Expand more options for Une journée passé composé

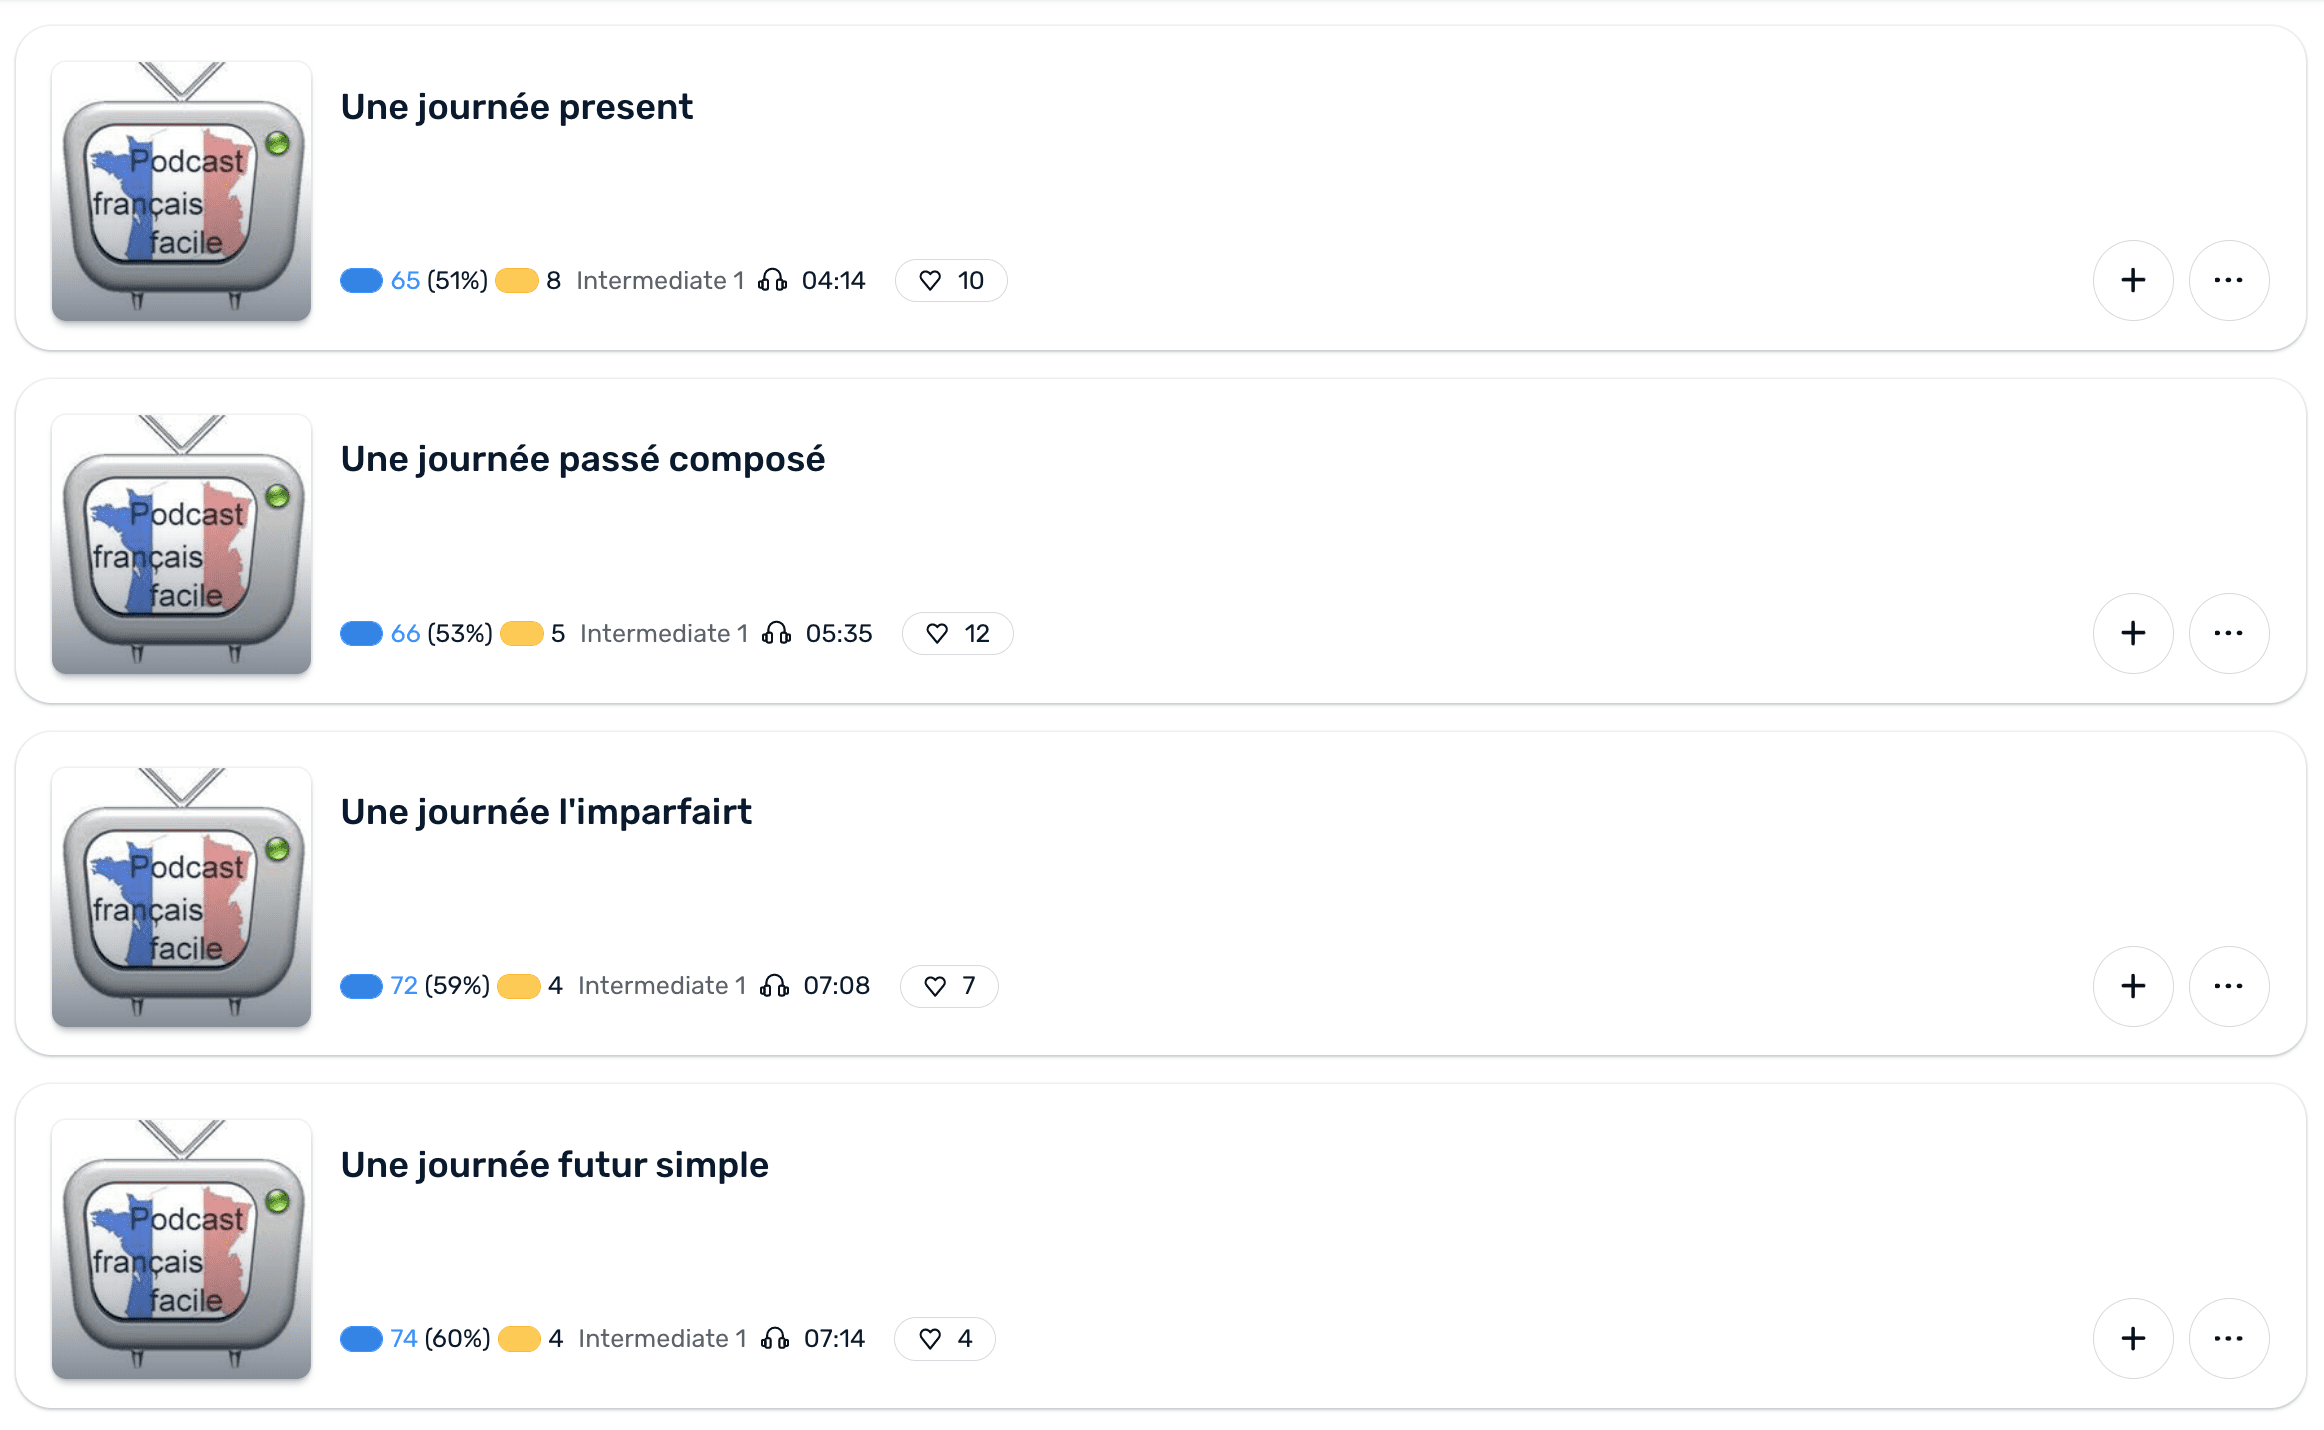2228,633
